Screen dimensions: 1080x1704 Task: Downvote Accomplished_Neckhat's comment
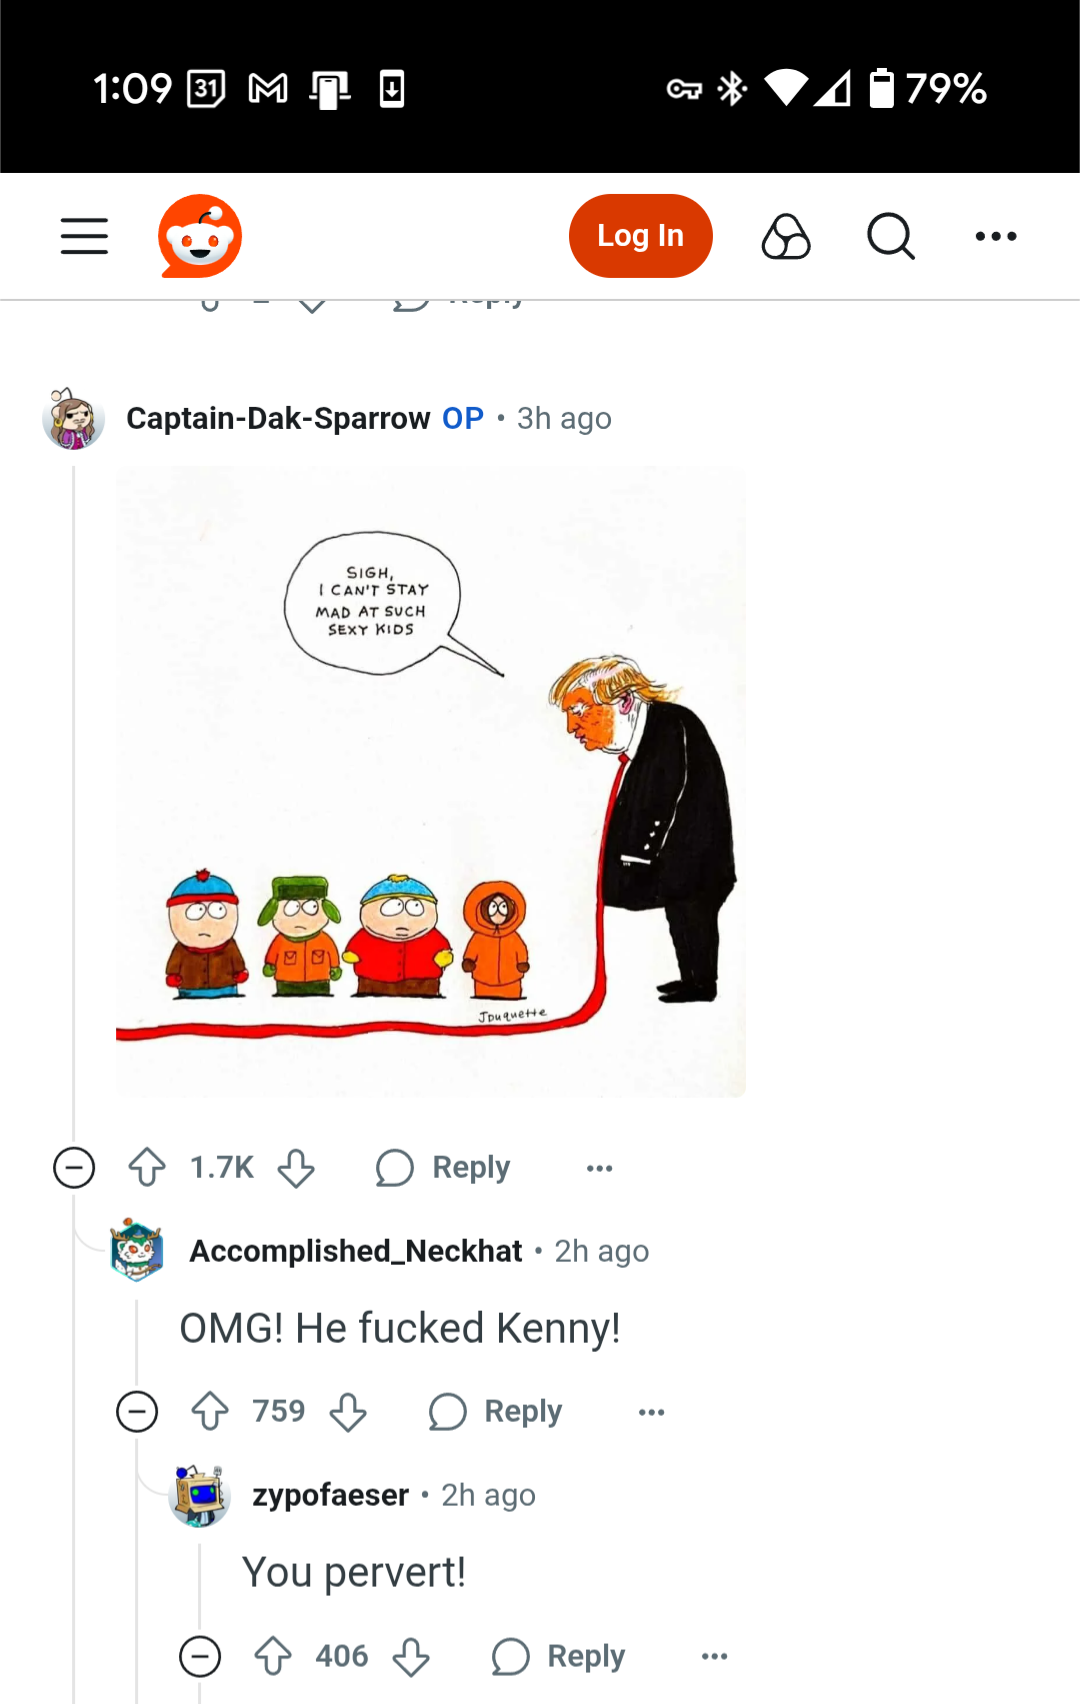[348, 1411]
